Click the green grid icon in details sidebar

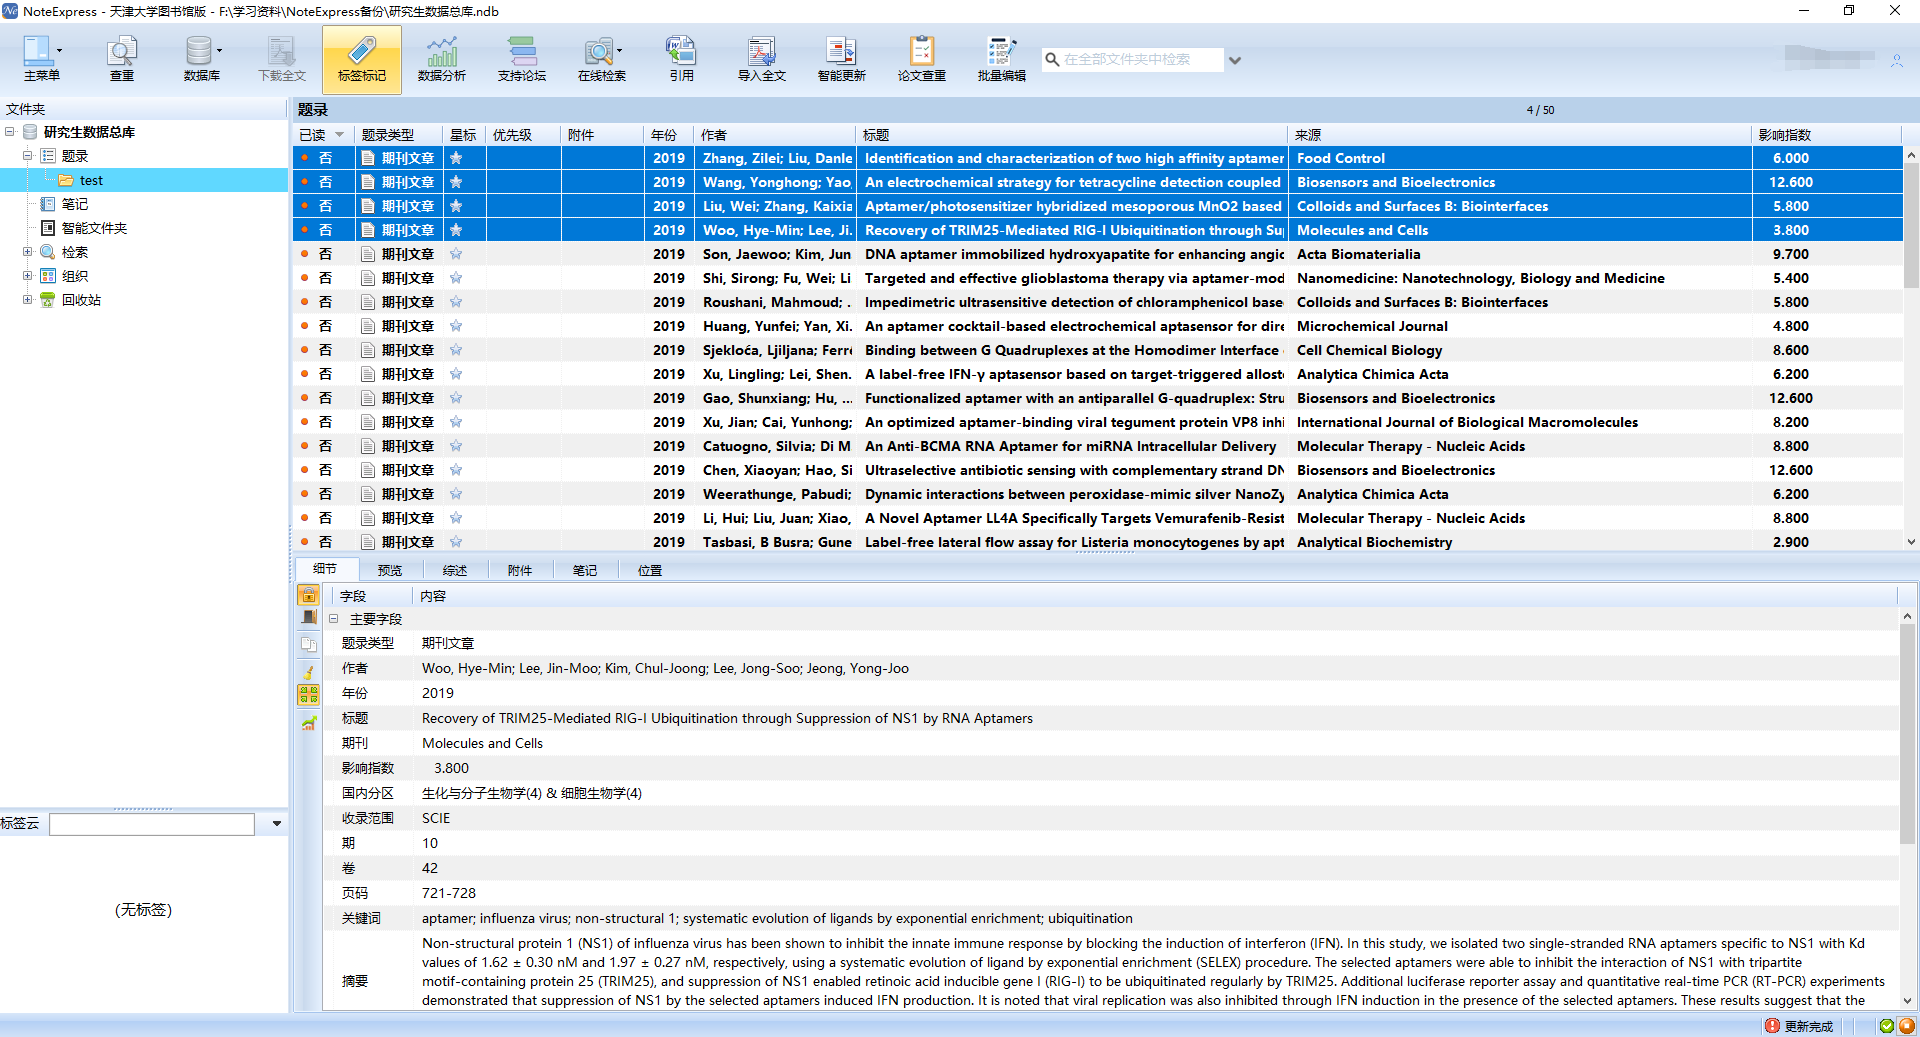click(x=309, y=695)
